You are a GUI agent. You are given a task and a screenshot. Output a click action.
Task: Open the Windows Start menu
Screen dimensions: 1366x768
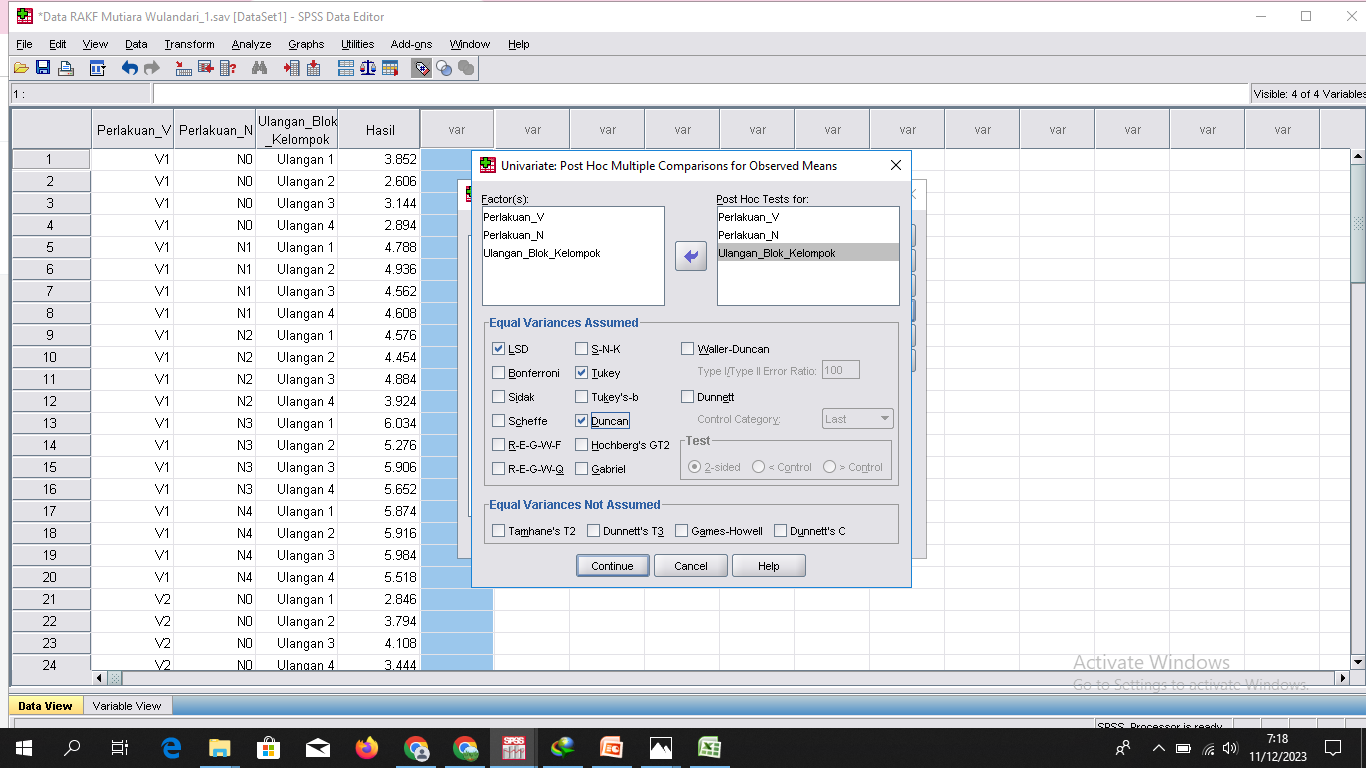24,748
